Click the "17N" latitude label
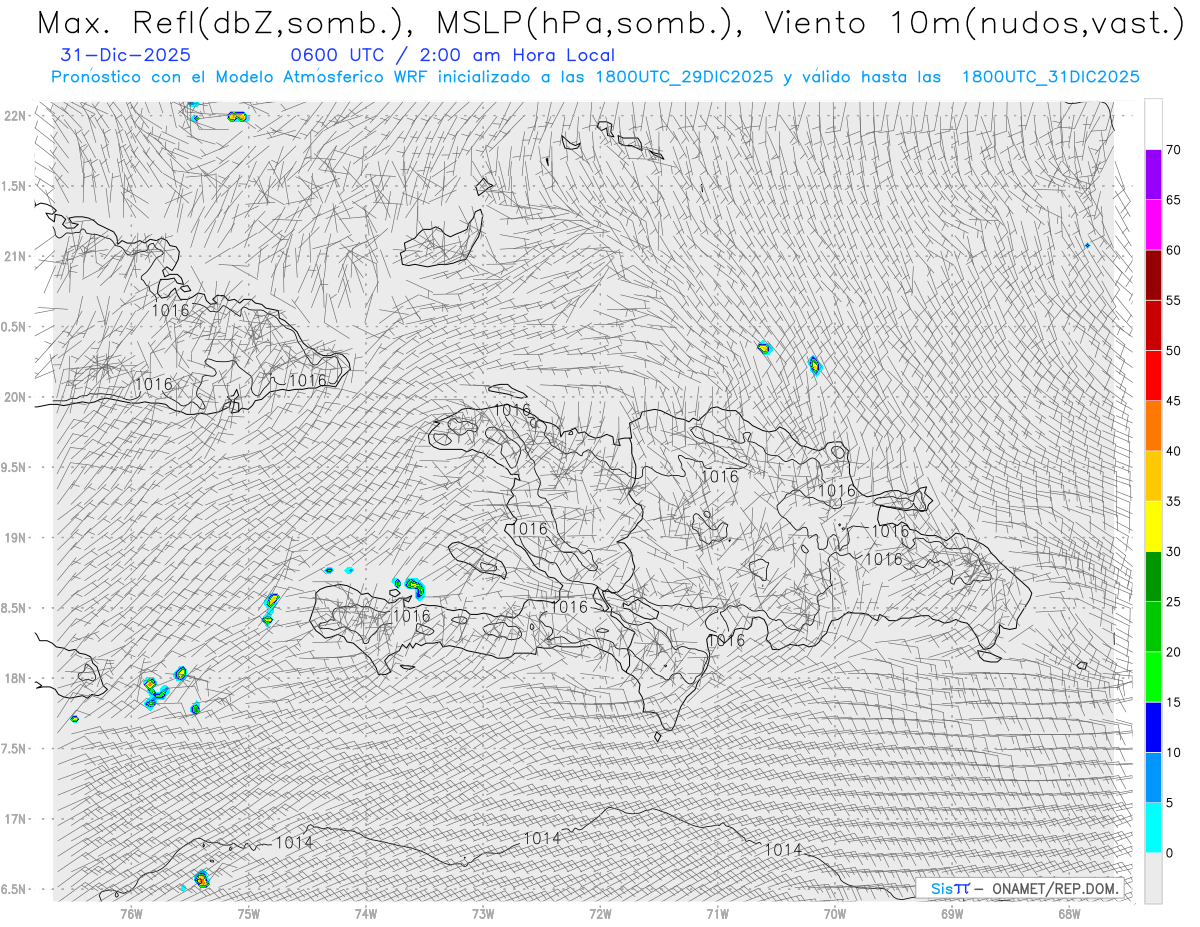This screenshot has height=927, width=1200. tap(15, 819)
